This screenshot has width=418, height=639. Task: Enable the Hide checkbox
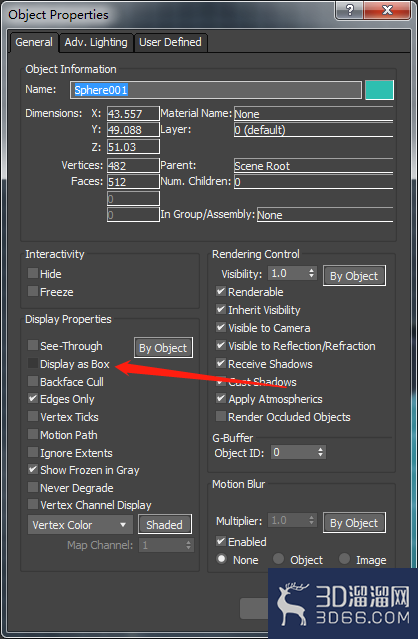33,273
